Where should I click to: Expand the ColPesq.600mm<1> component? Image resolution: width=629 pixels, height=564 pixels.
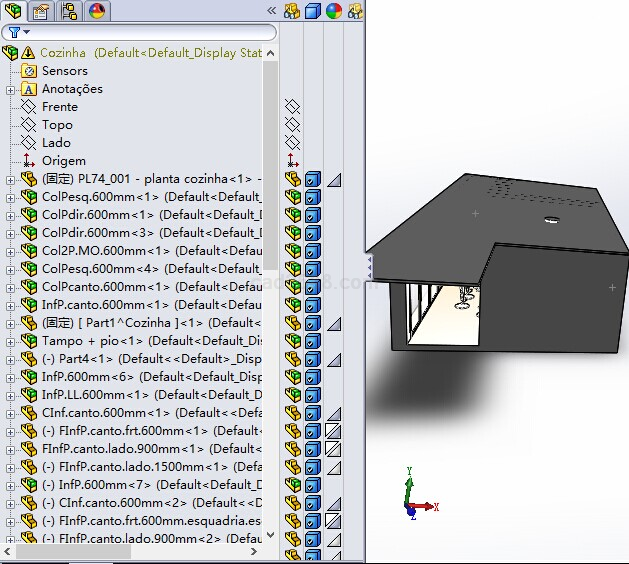[11, 197]
